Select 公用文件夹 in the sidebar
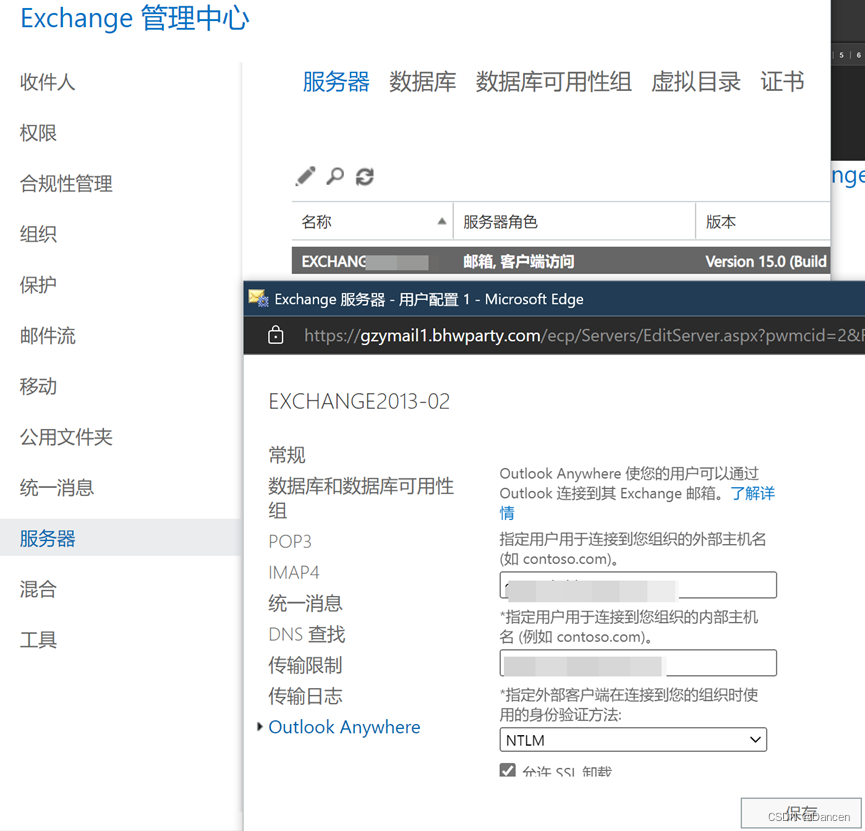Image resolution: width=865 pixels, height=831 pixels. pos(66,438)
